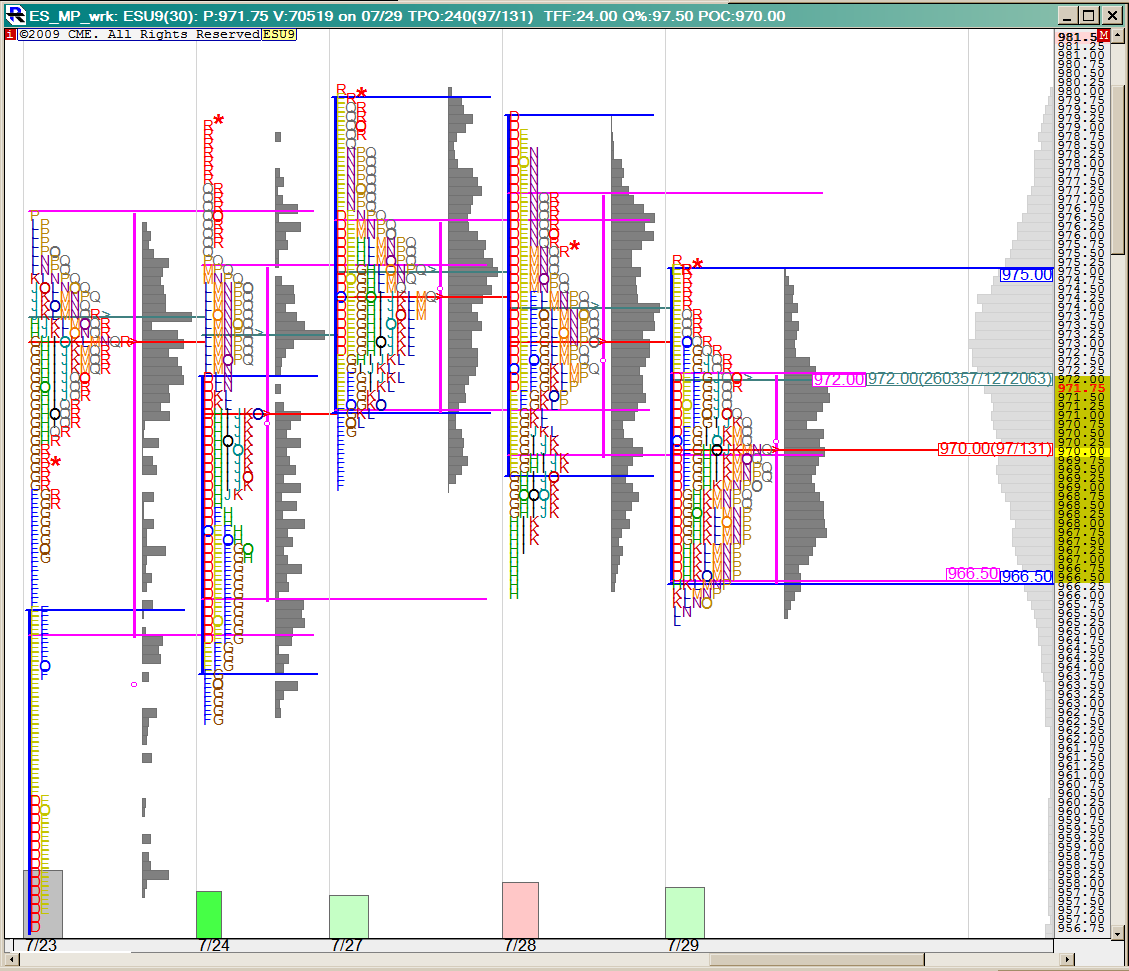Select the red asterisk atop the 7/27 profile
This screenshot has height=971, width=1129.
pyautogui.click(x=361, y=94)
